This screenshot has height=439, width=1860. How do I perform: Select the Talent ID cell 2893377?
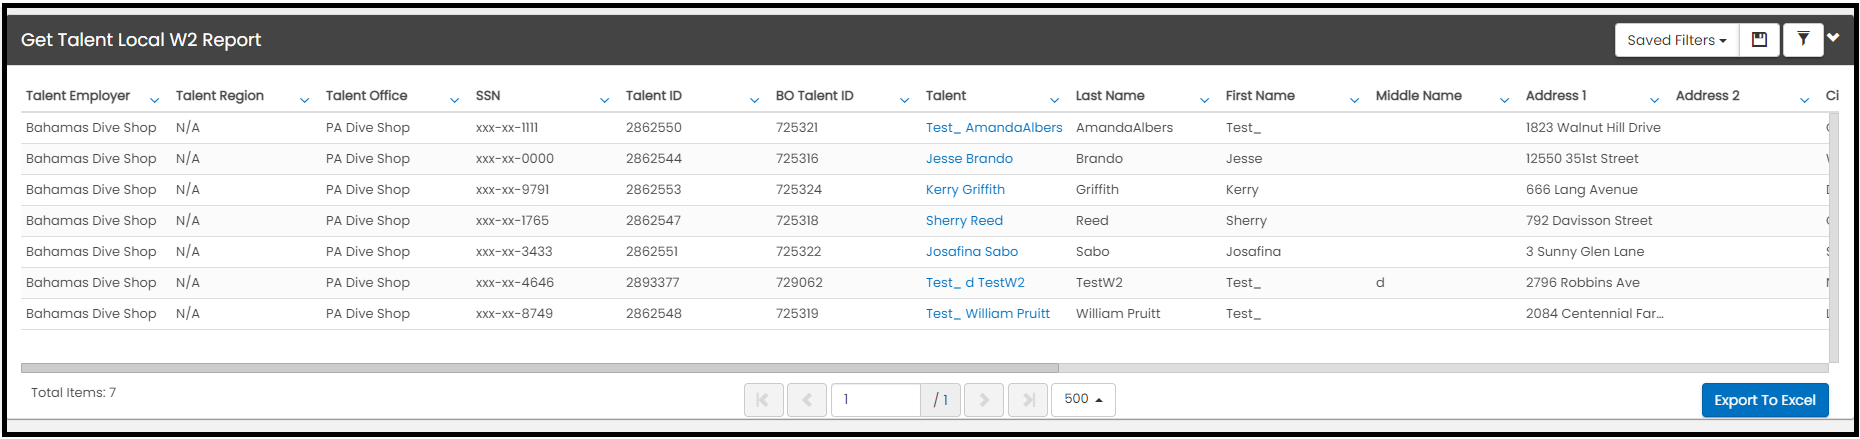(x=653, y=283)
